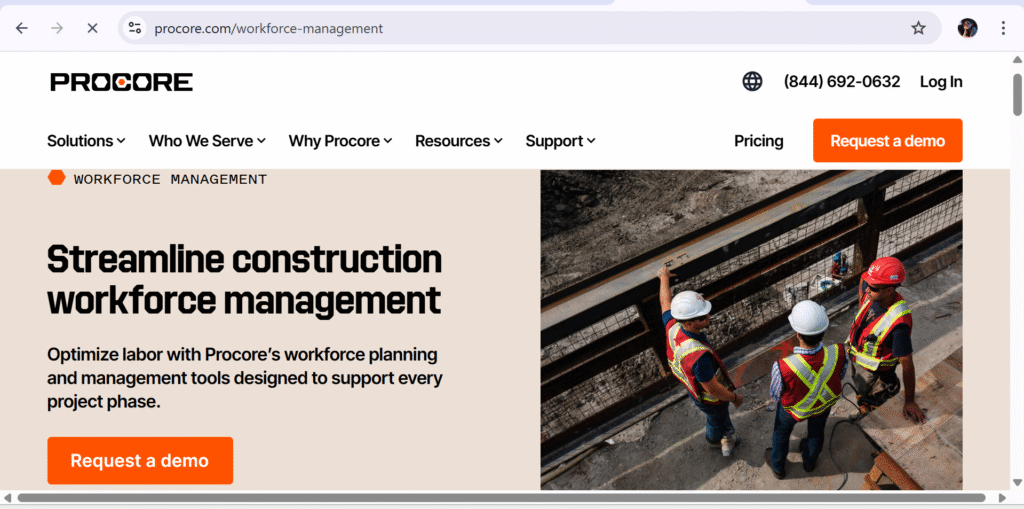The width and height of the screenshot is (1024, 509).
Task: Open site information icon in address bar
Action: 135,28
